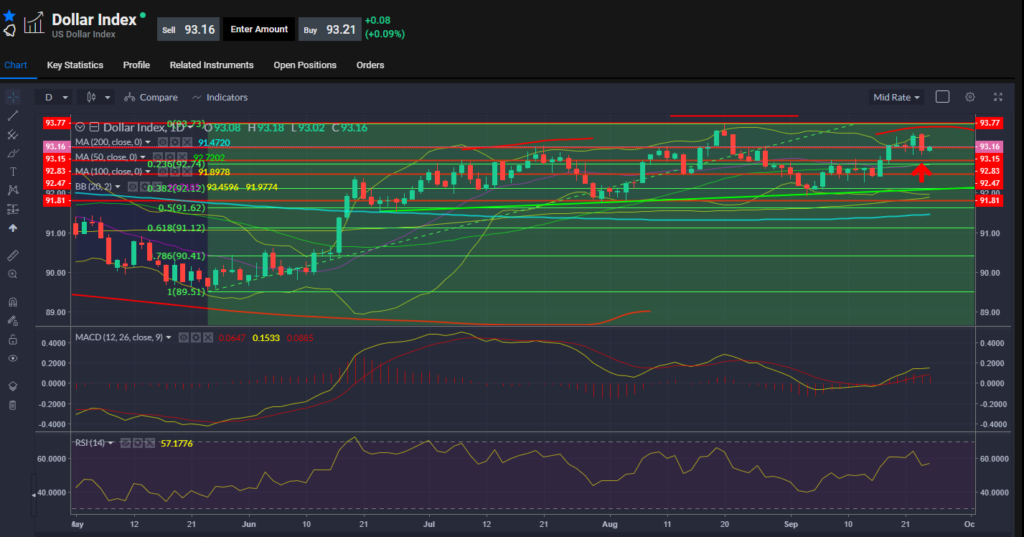1024x537 pixels.
Task: Click the favorite star icon
Action: pos(9,15)
